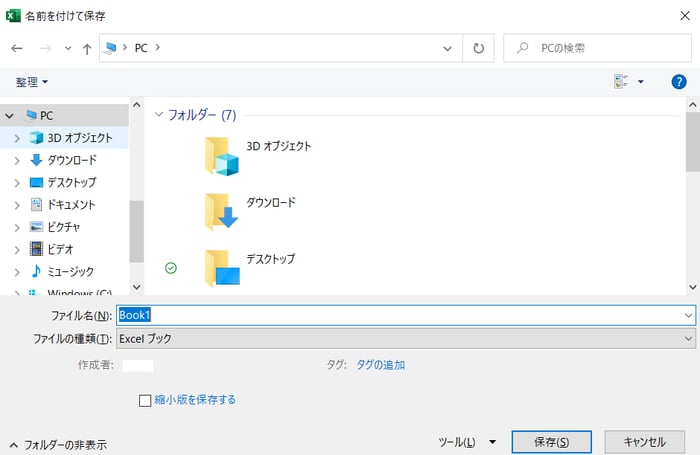Select ミュージック in the navigation tree

coord(70,271)
